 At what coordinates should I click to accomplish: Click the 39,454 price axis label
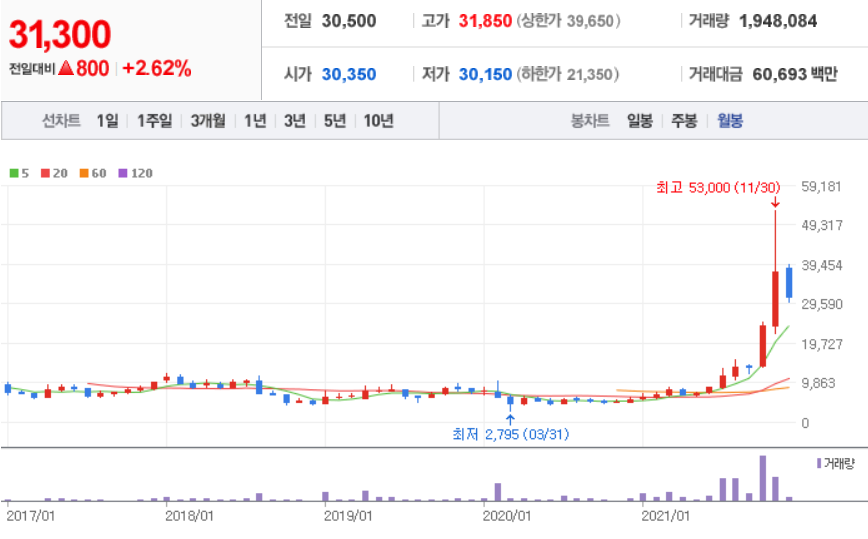(x=822, y=265)
